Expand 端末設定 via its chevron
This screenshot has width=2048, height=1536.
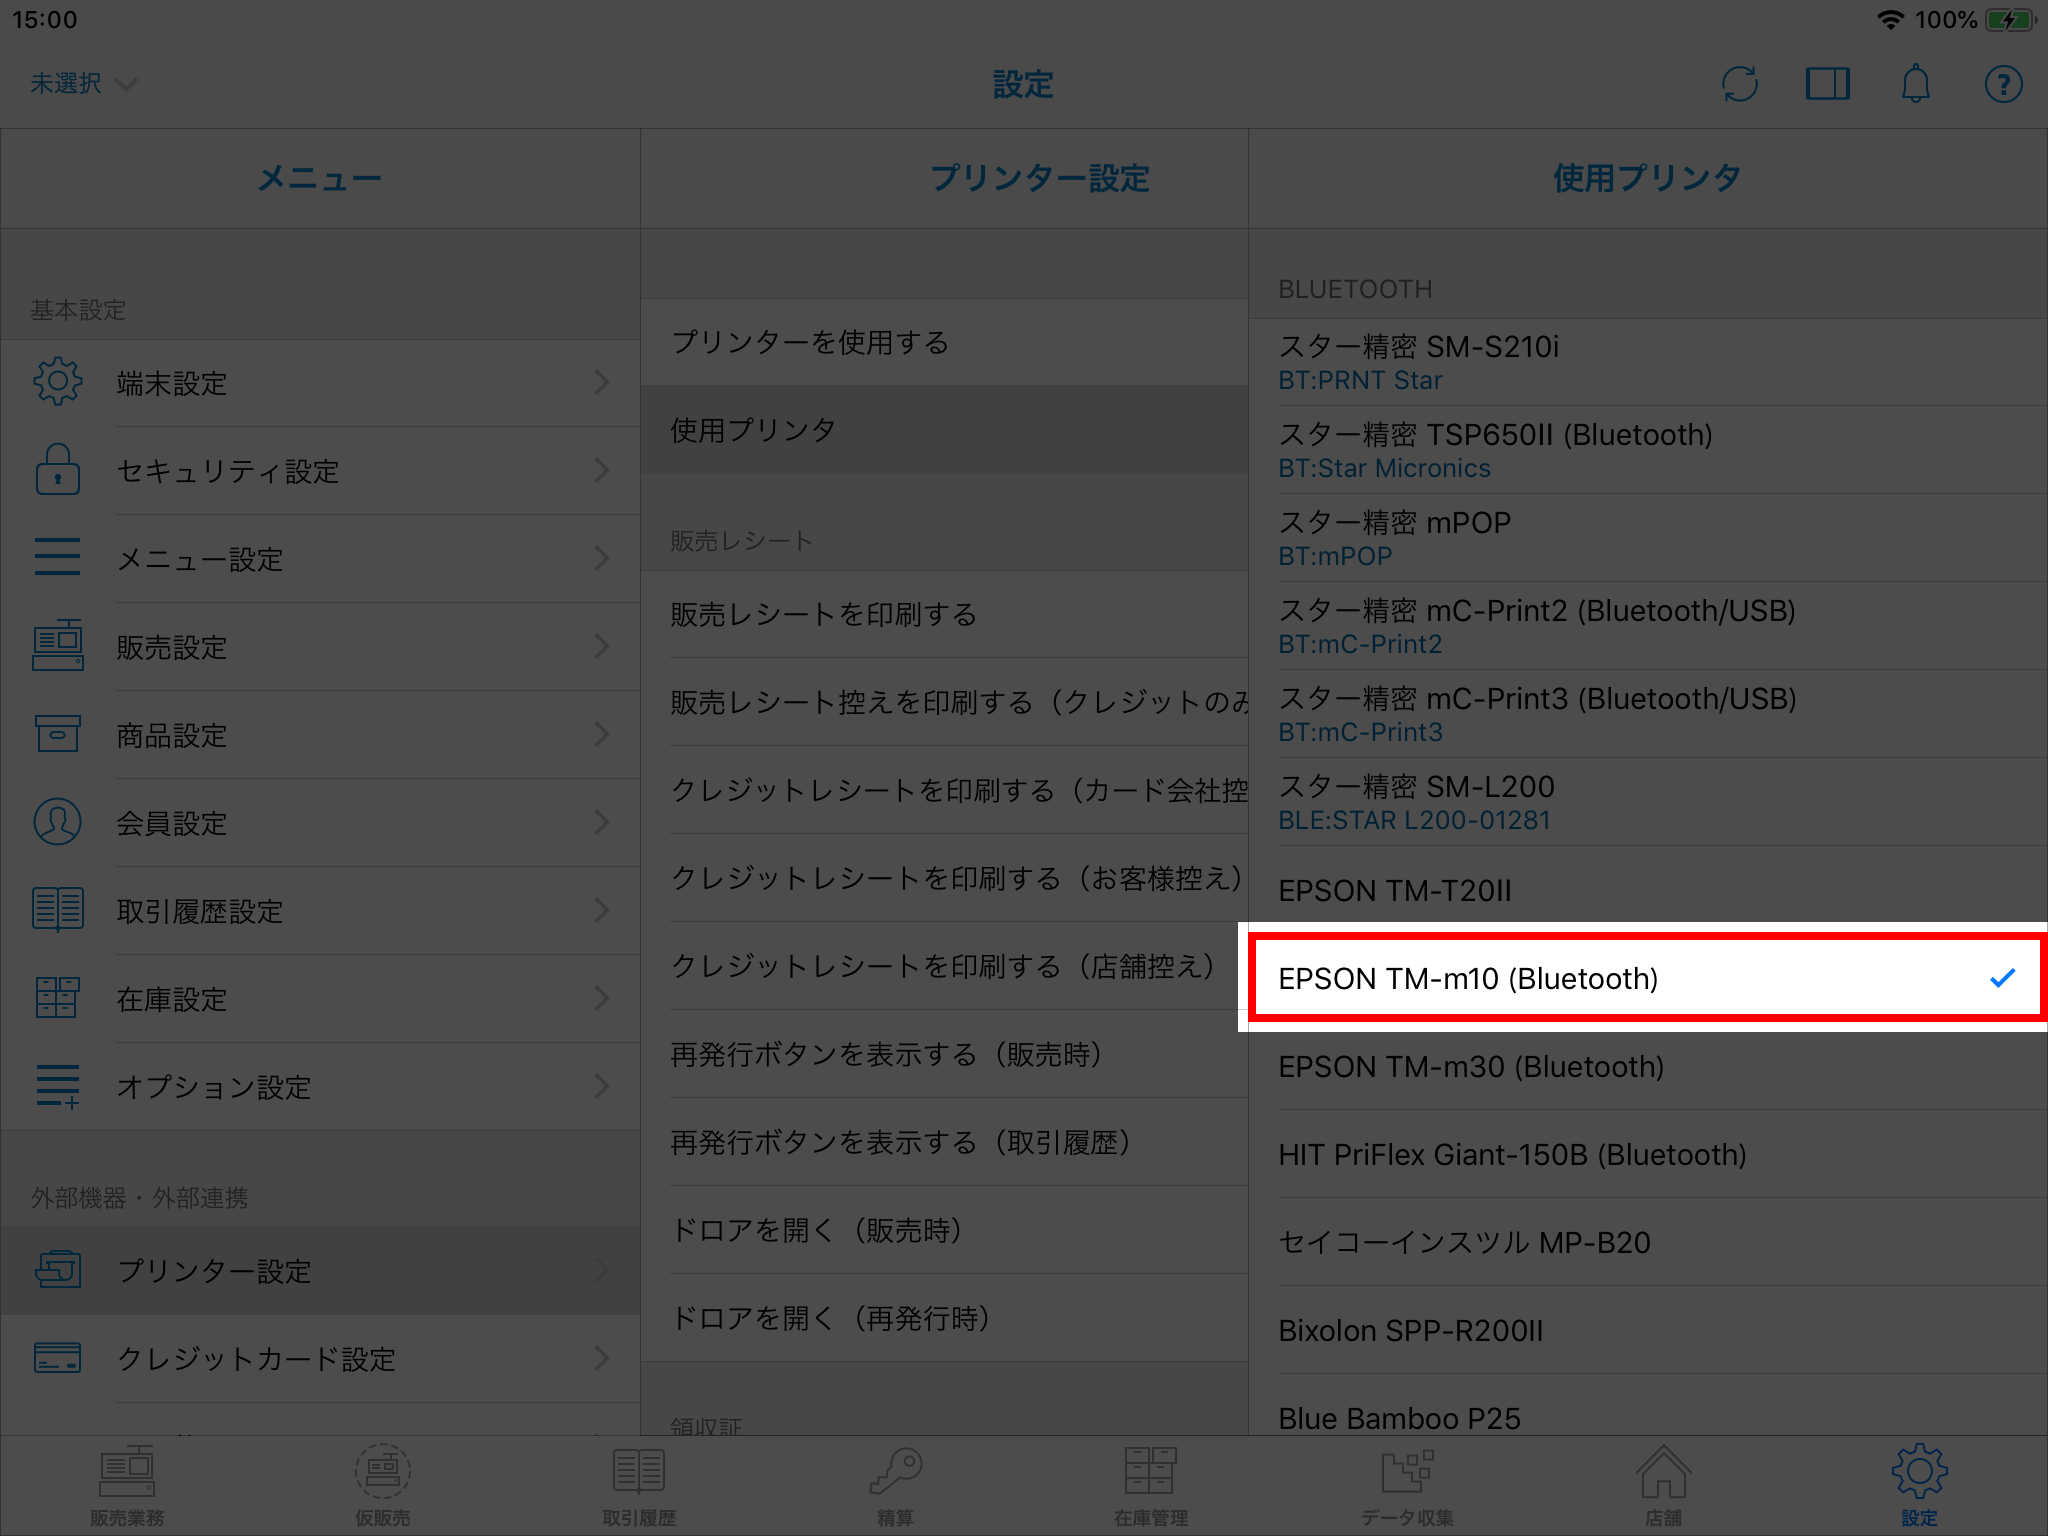601,382
